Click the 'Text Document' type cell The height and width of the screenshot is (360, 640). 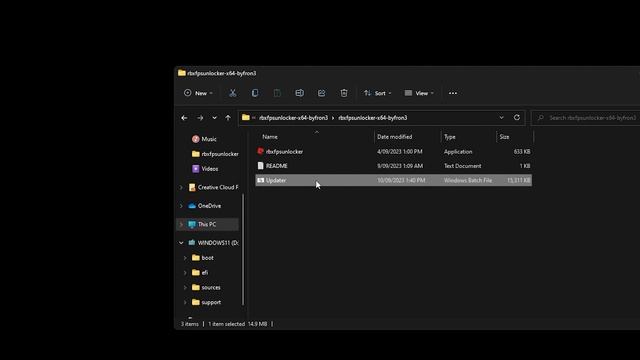click(462, 166)
